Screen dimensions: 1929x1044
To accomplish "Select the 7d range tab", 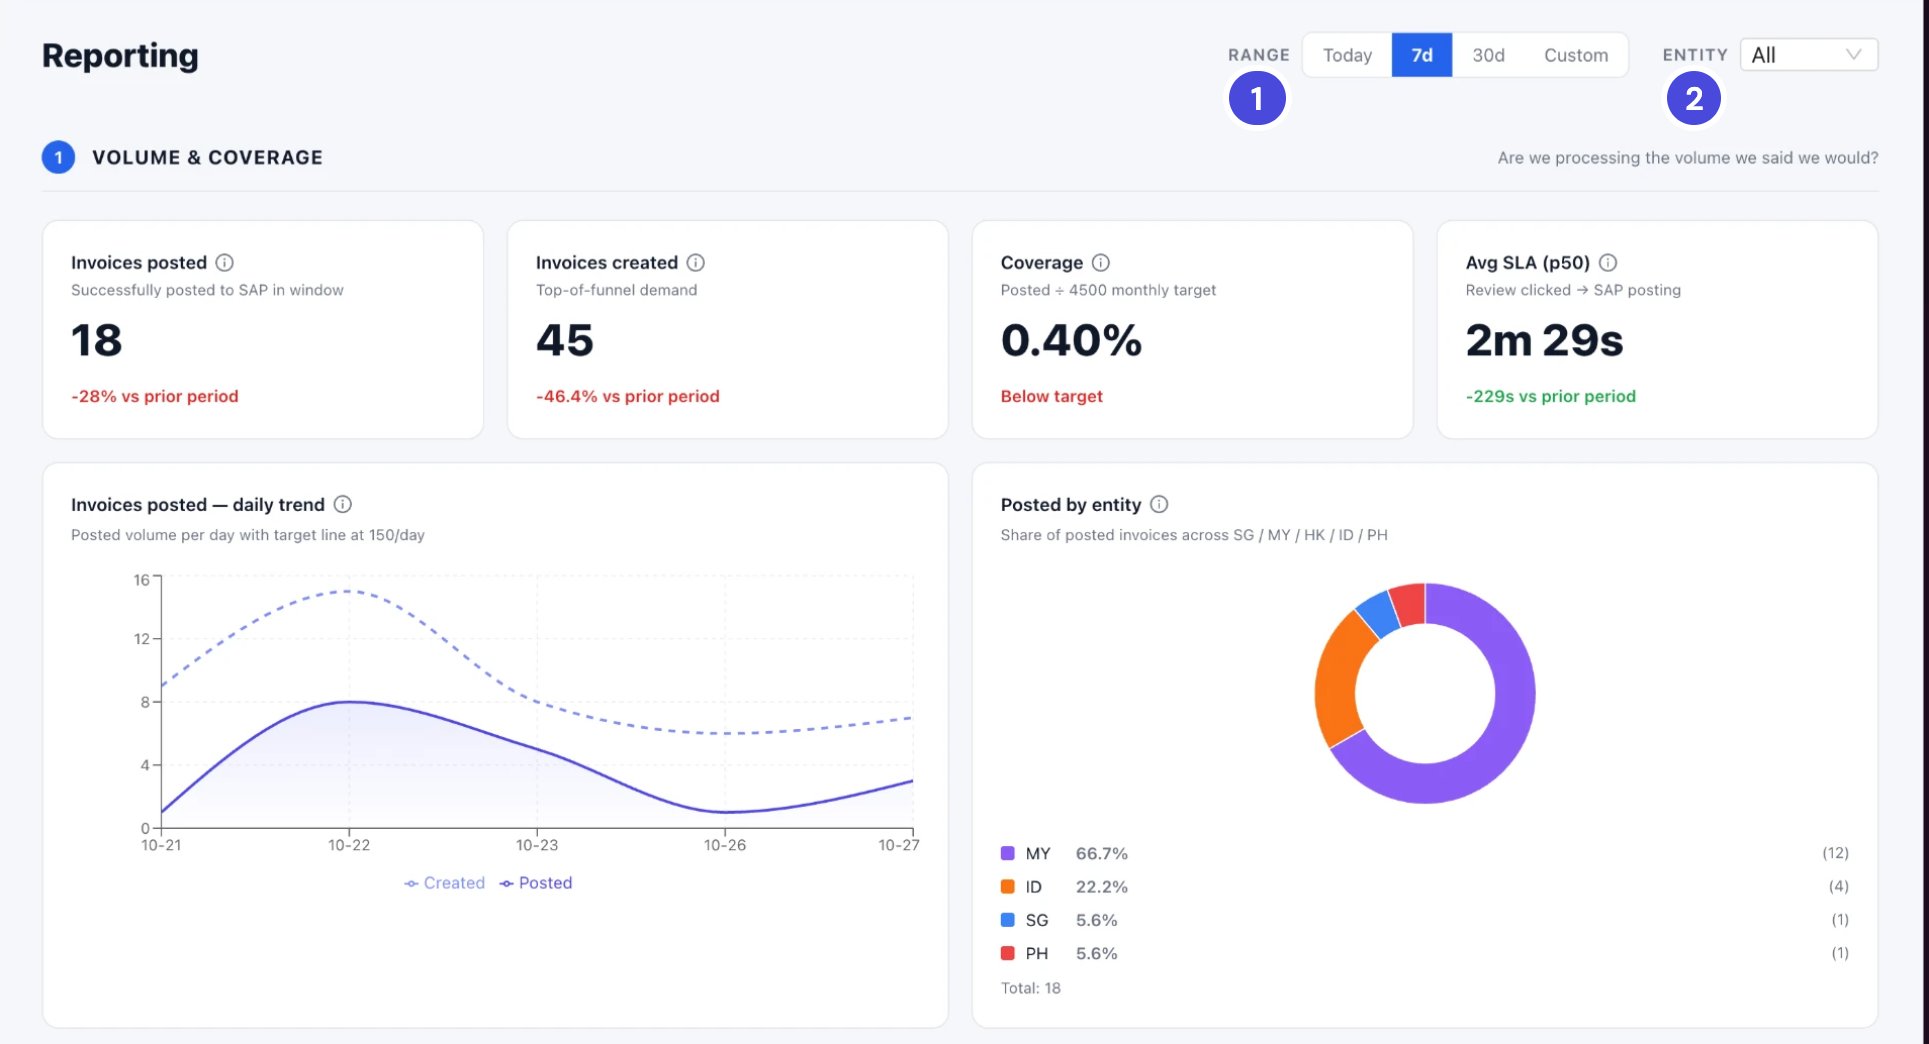I will pyautogui.click(x=1422, y=55).
